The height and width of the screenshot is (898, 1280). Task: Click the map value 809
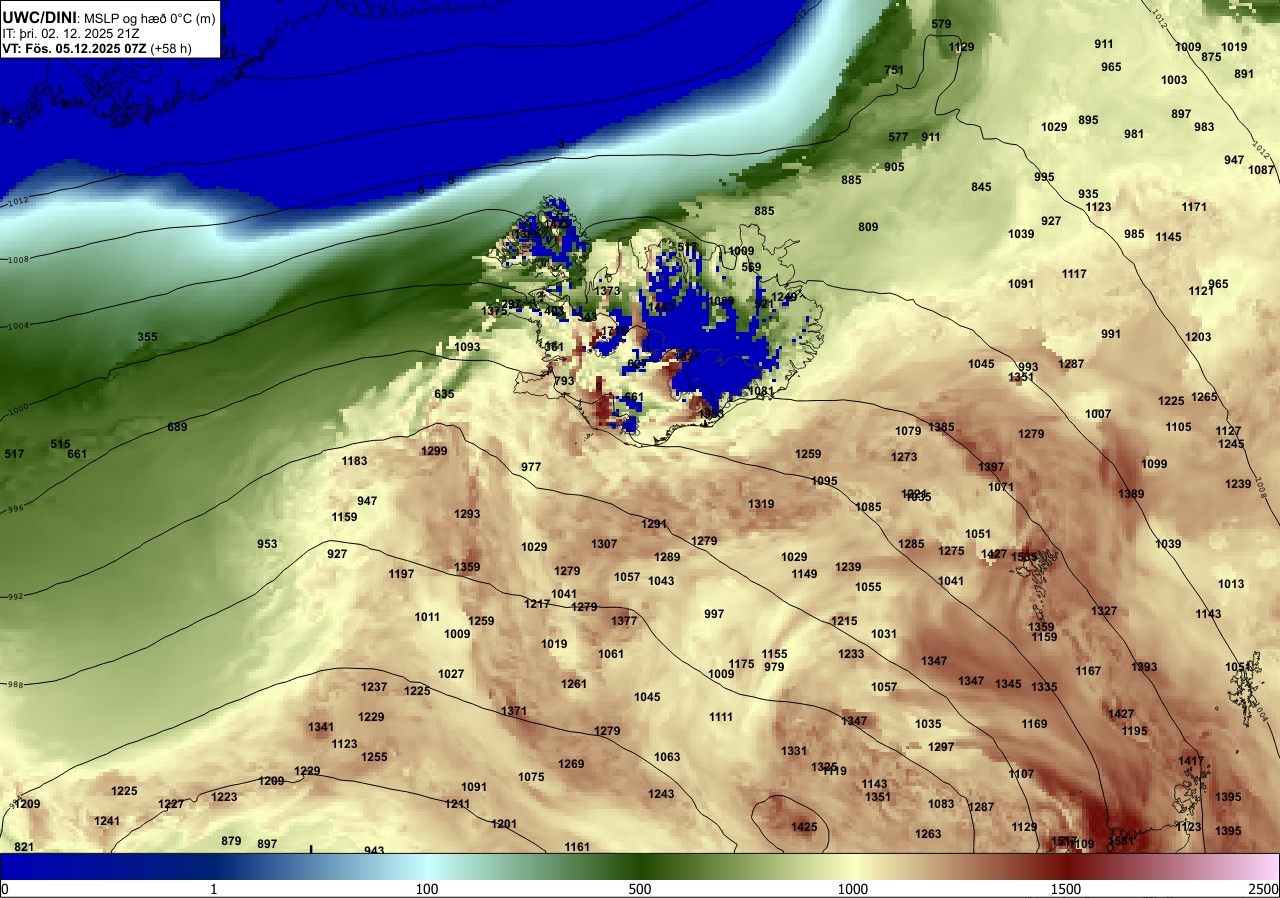click(868, 227)
